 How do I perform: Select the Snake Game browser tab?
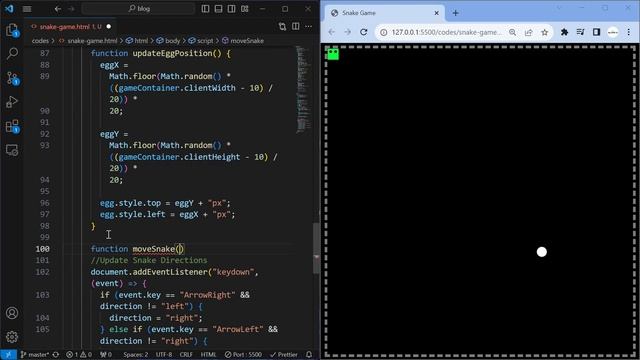click(x=384, y=13)
